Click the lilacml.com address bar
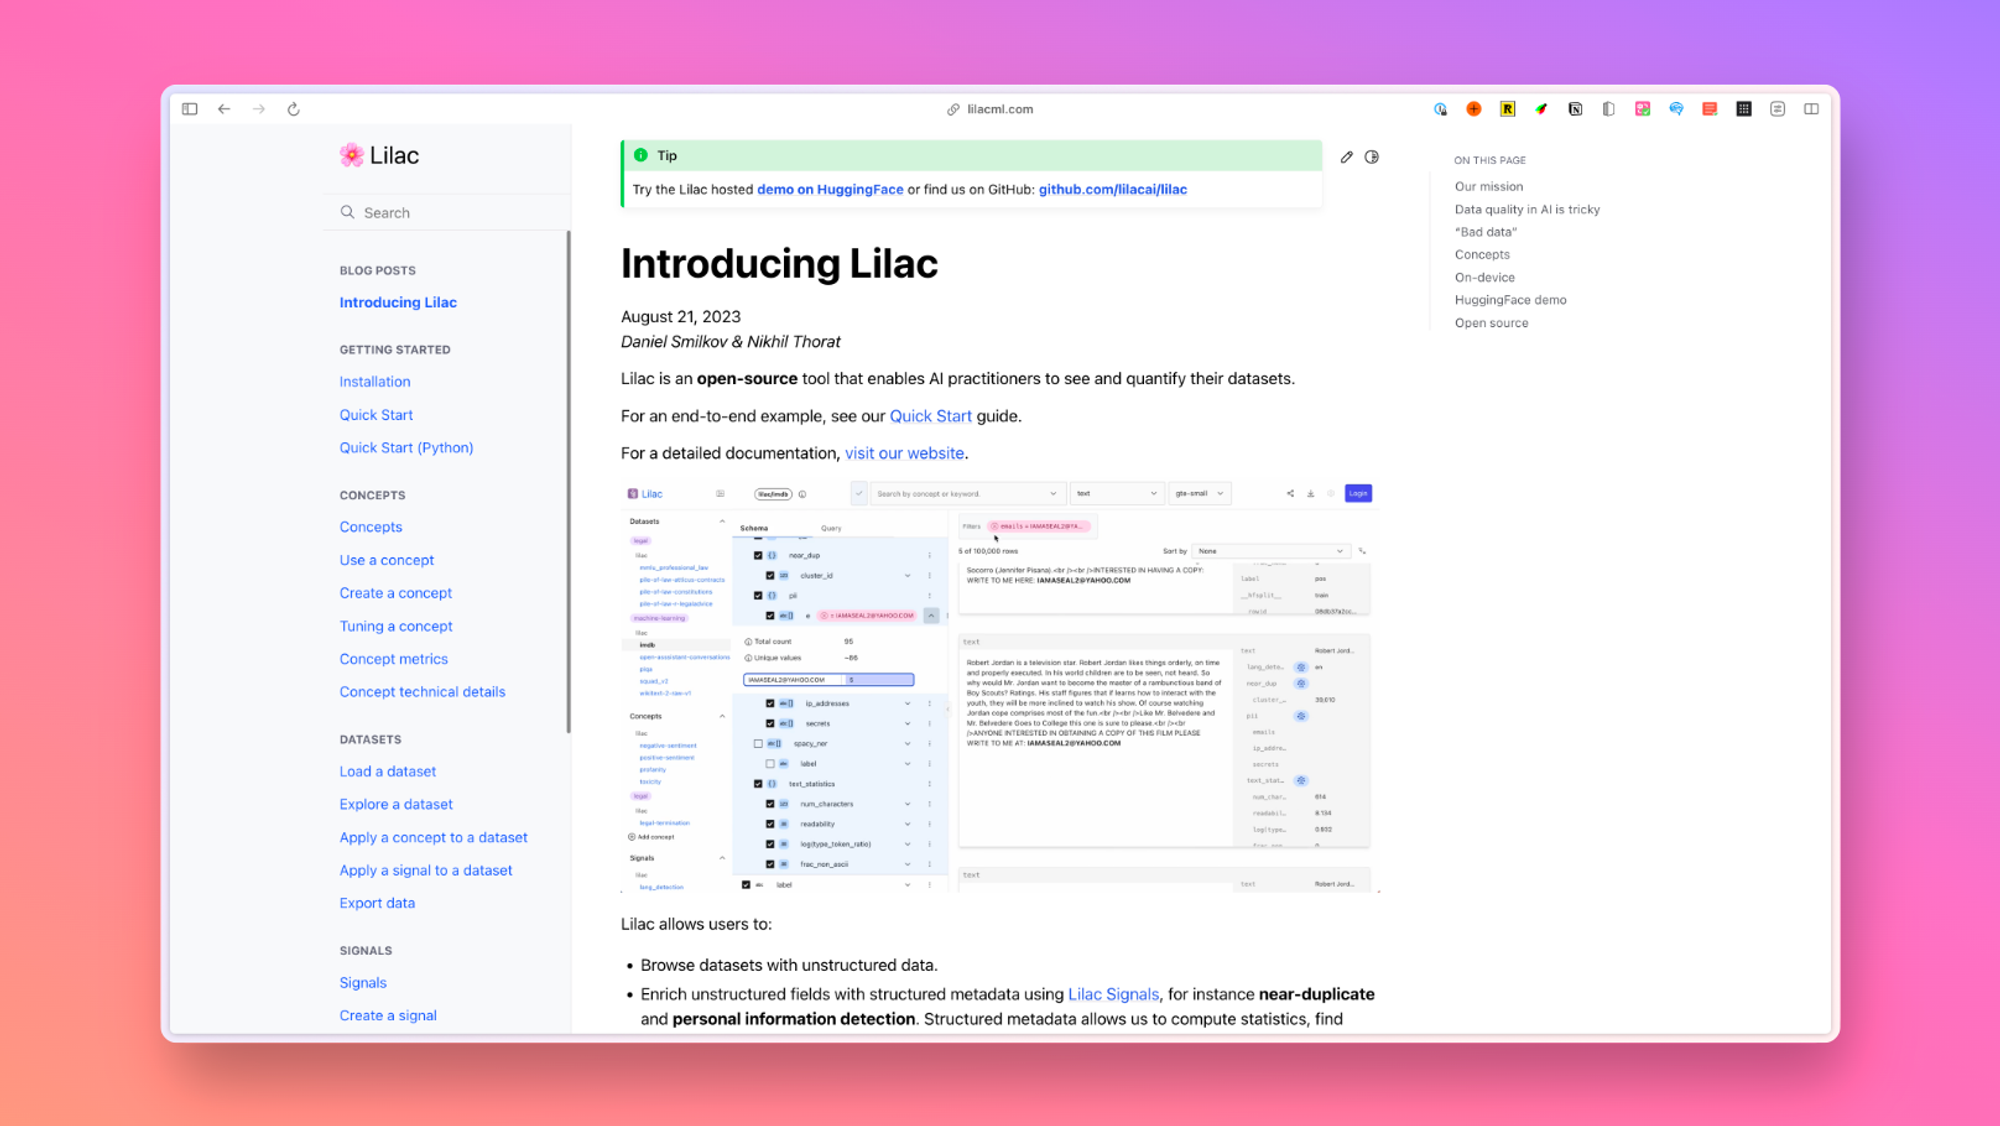 pyautogui.click(x=1000, y=109)
